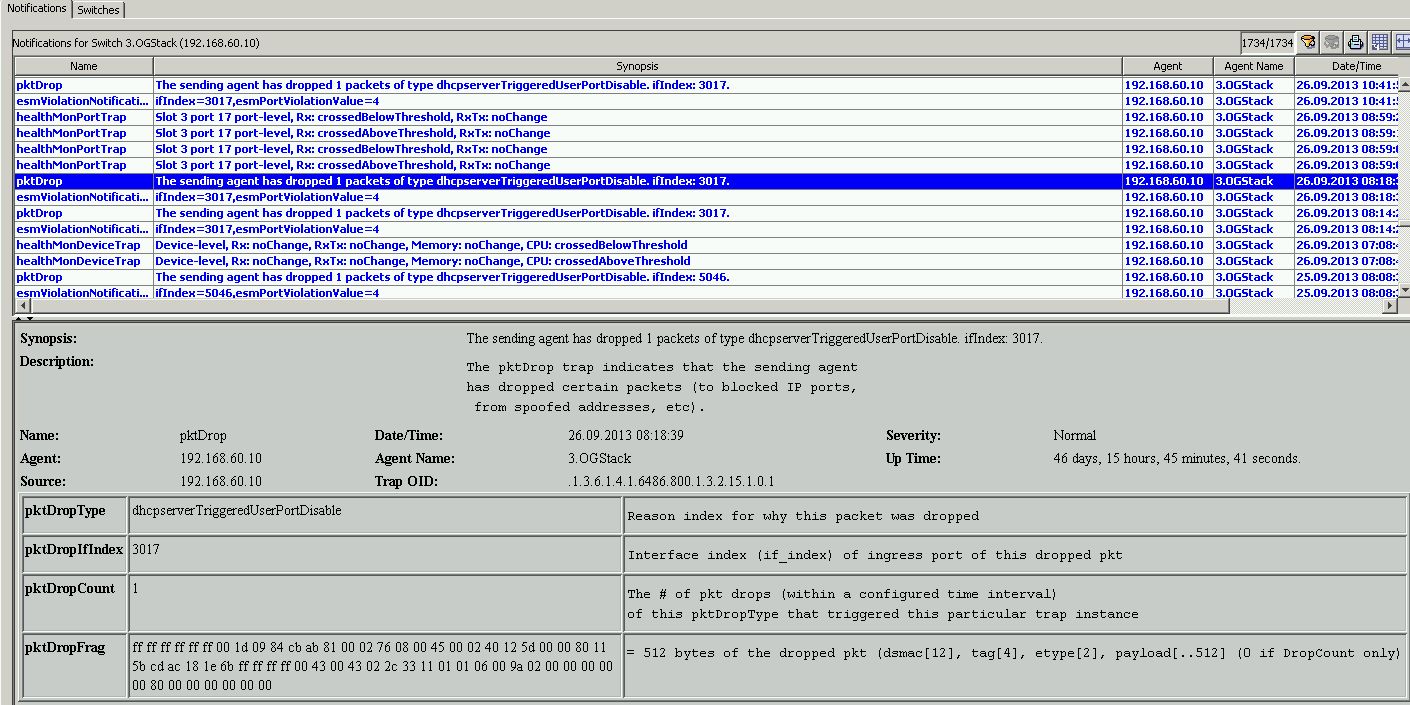The width and height of the screenshot is (1410, 705).
Task: Sort table by the Name column header
Action: (x=84, y=66)
